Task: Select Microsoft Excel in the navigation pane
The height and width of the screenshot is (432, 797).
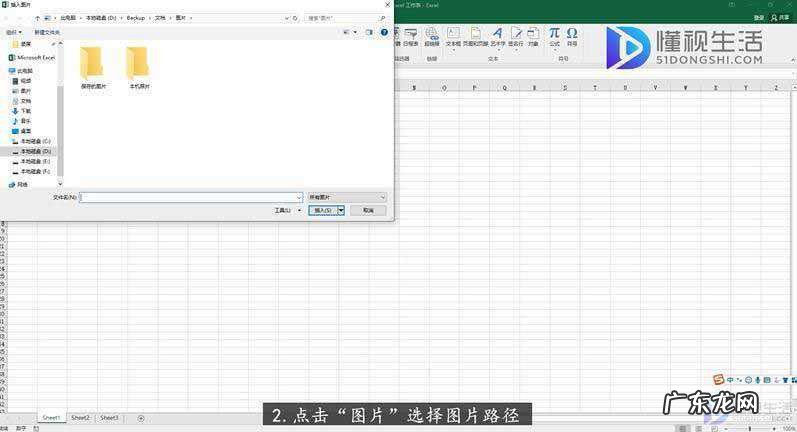Action: point(33,58)
